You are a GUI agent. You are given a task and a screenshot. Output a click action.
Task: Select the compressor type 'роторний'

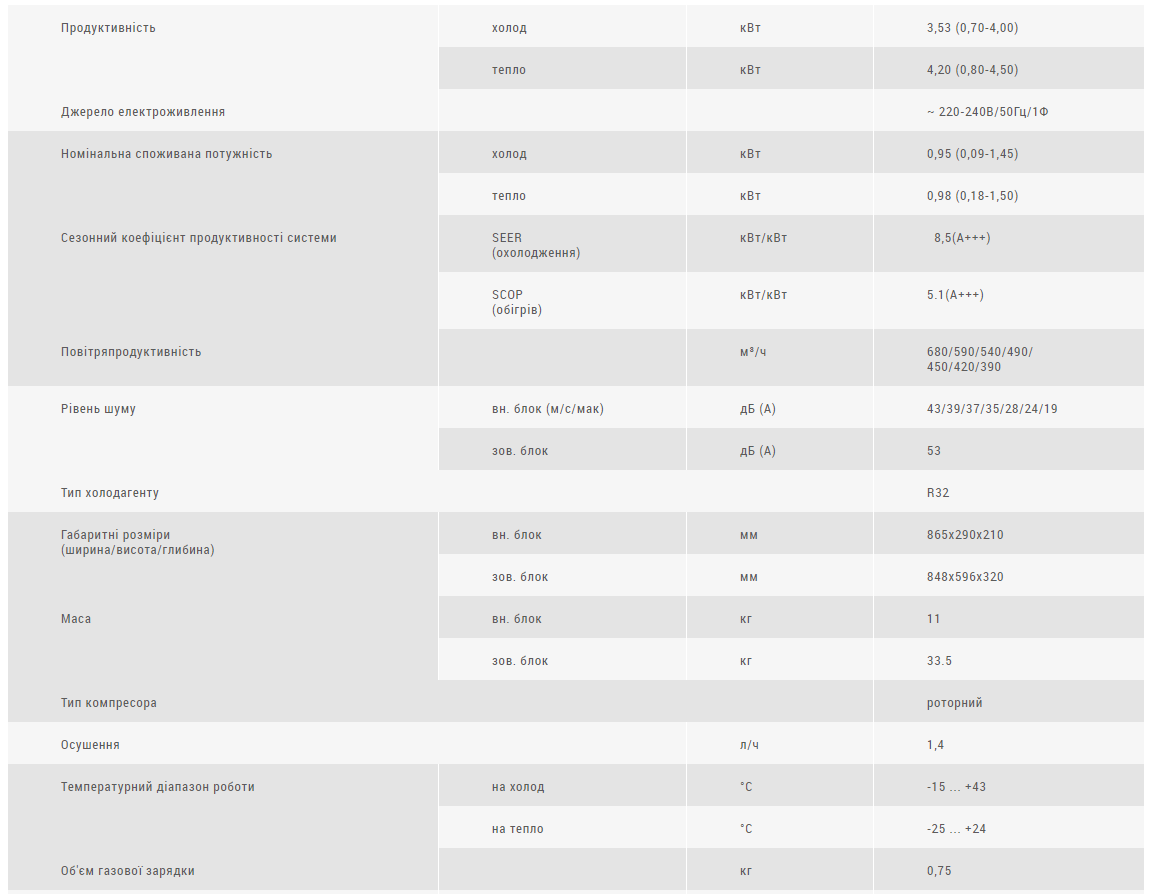[954, 703]
